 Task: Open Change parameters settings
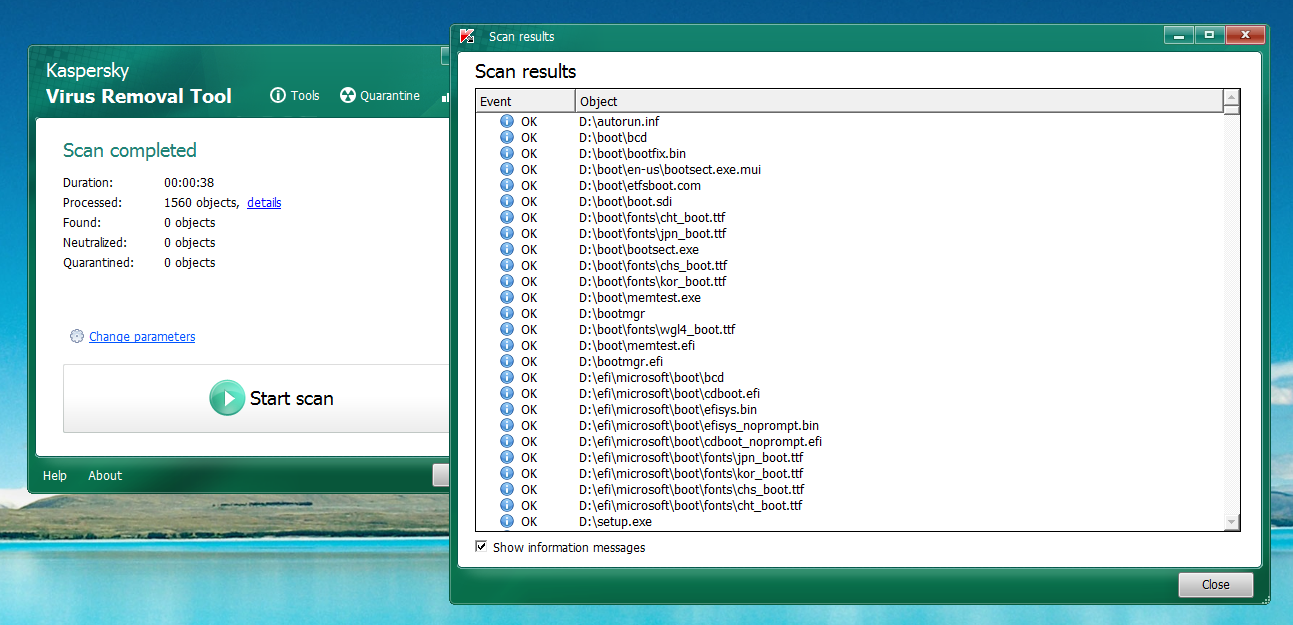(x=142, y=337)
